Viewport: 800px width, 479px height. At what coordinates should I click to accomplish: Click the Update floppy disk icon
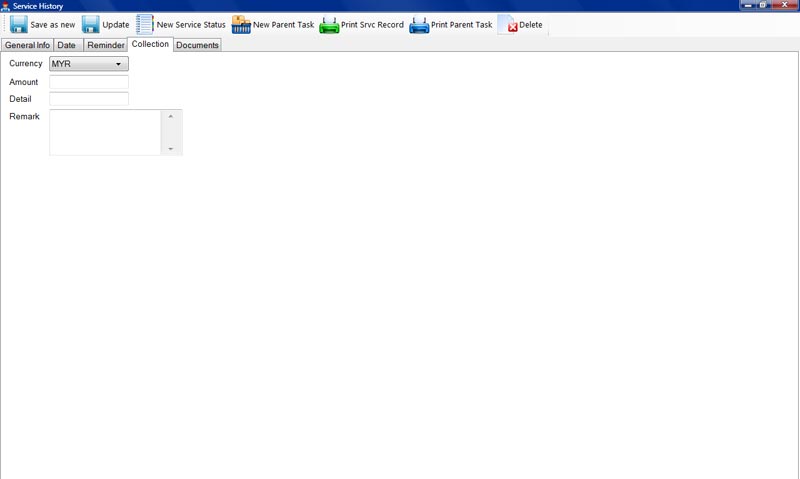point(91,24)
